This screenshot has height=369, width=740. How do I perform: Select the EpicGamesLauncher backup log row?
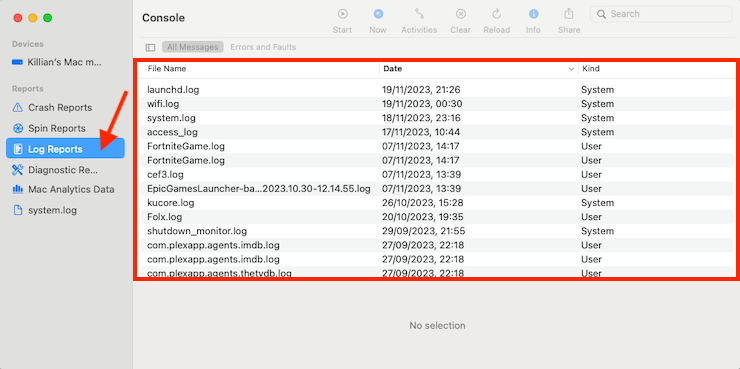(437, 189)
